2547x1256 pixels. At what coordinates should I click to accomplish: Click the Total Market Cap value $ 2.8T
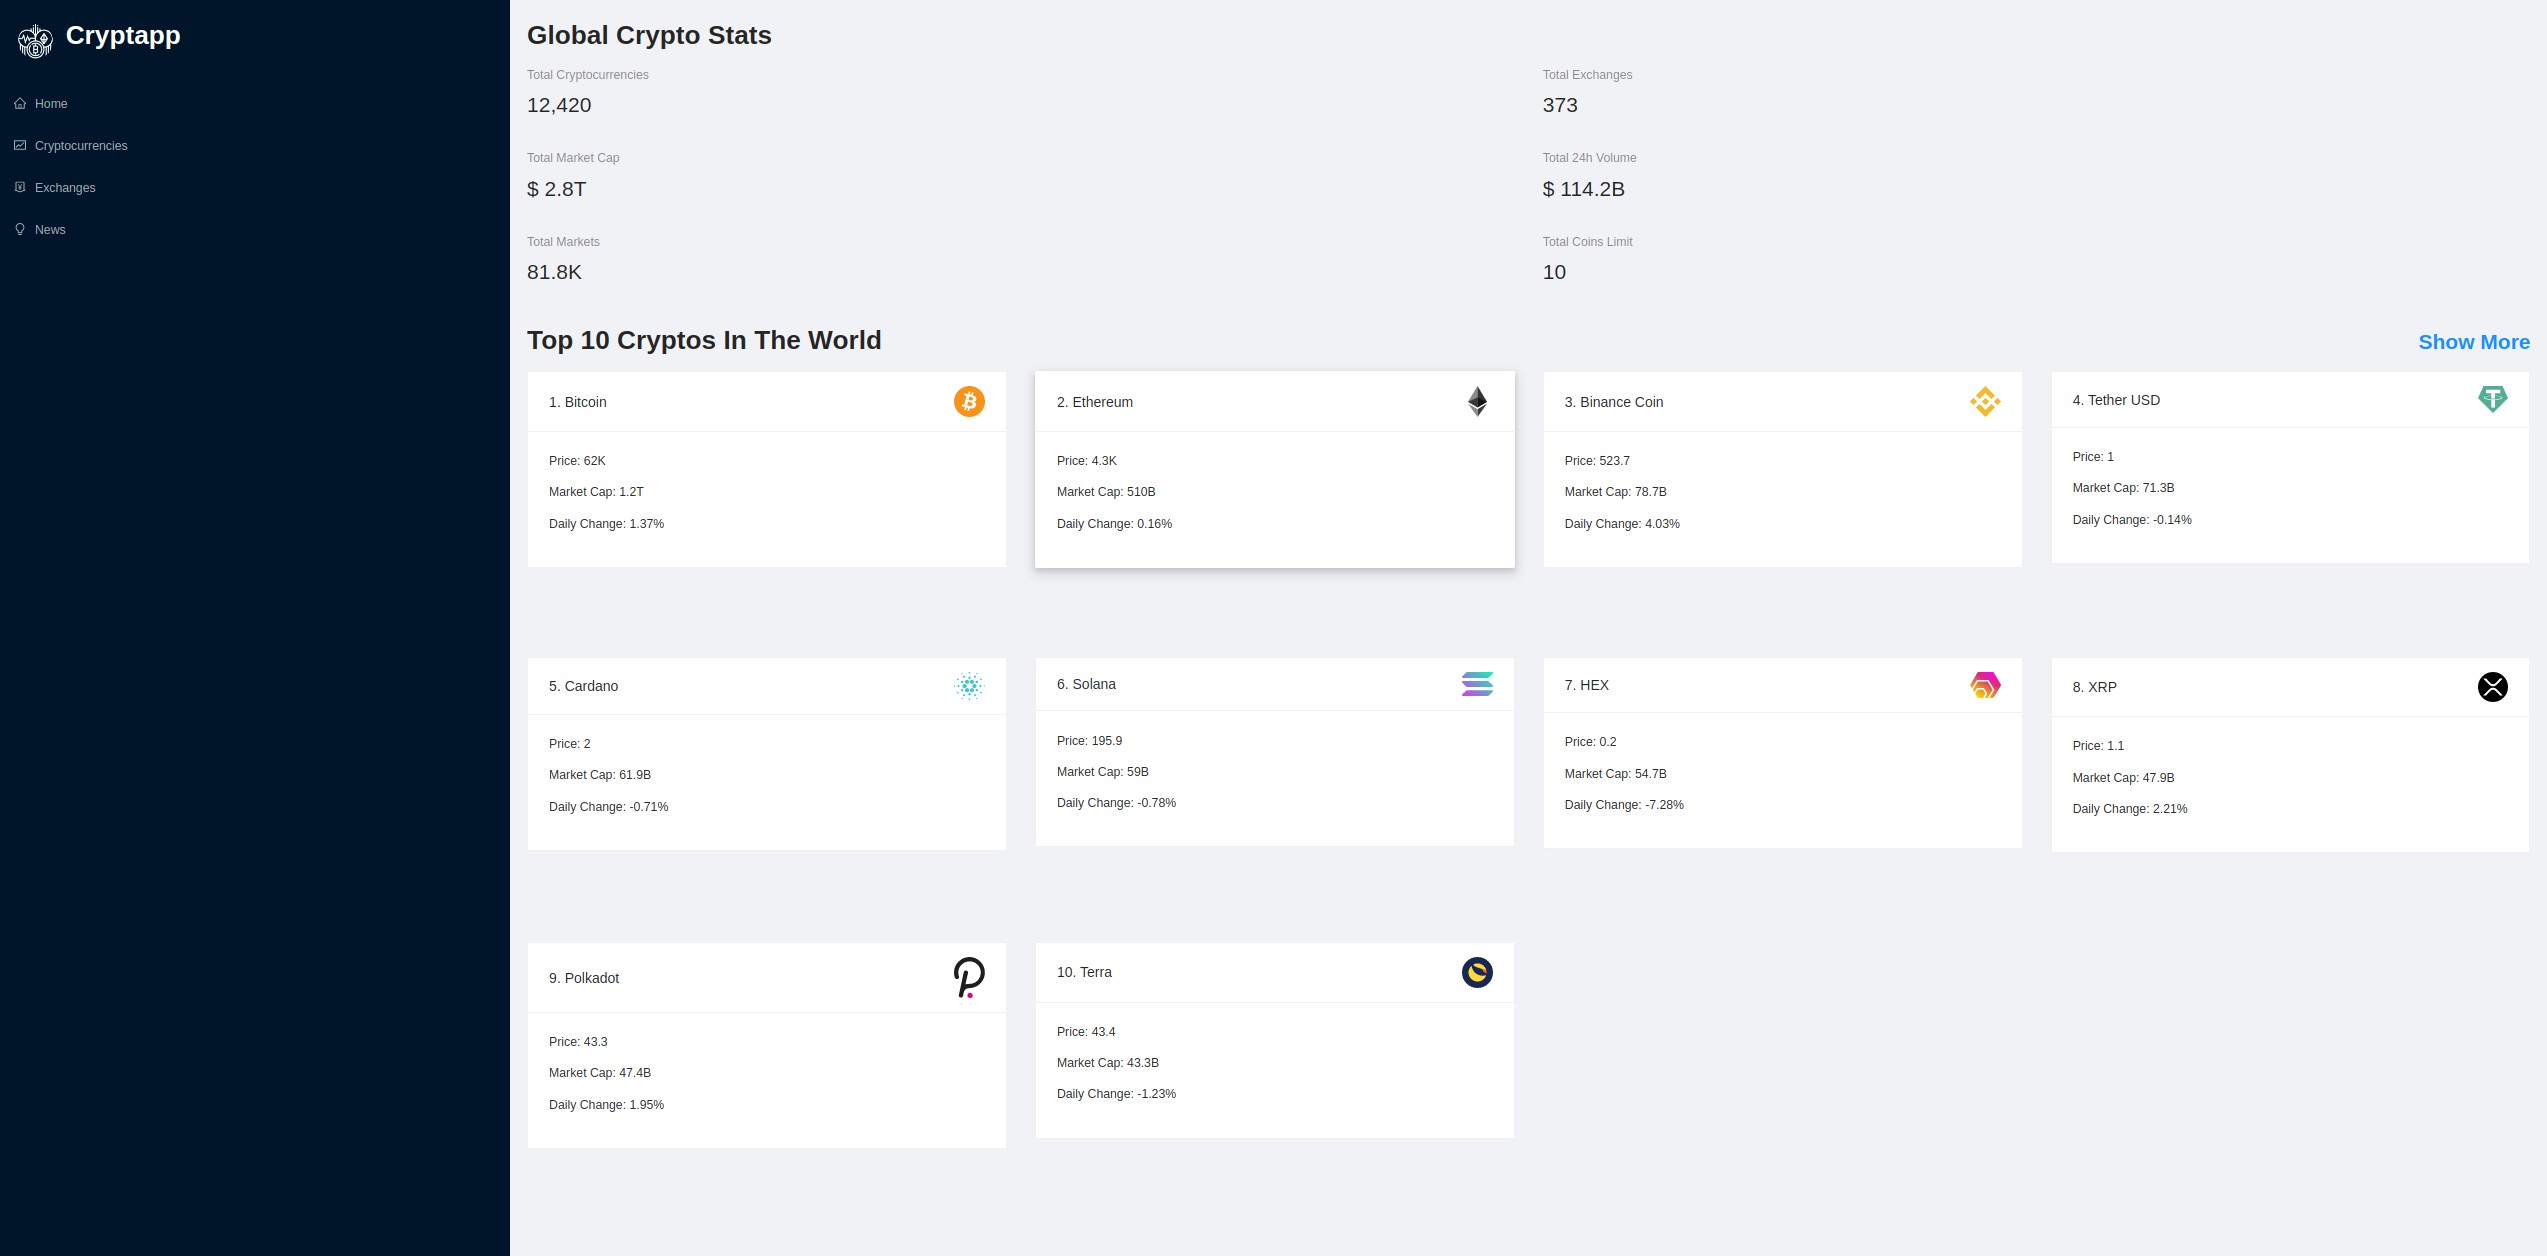[557, 189]
